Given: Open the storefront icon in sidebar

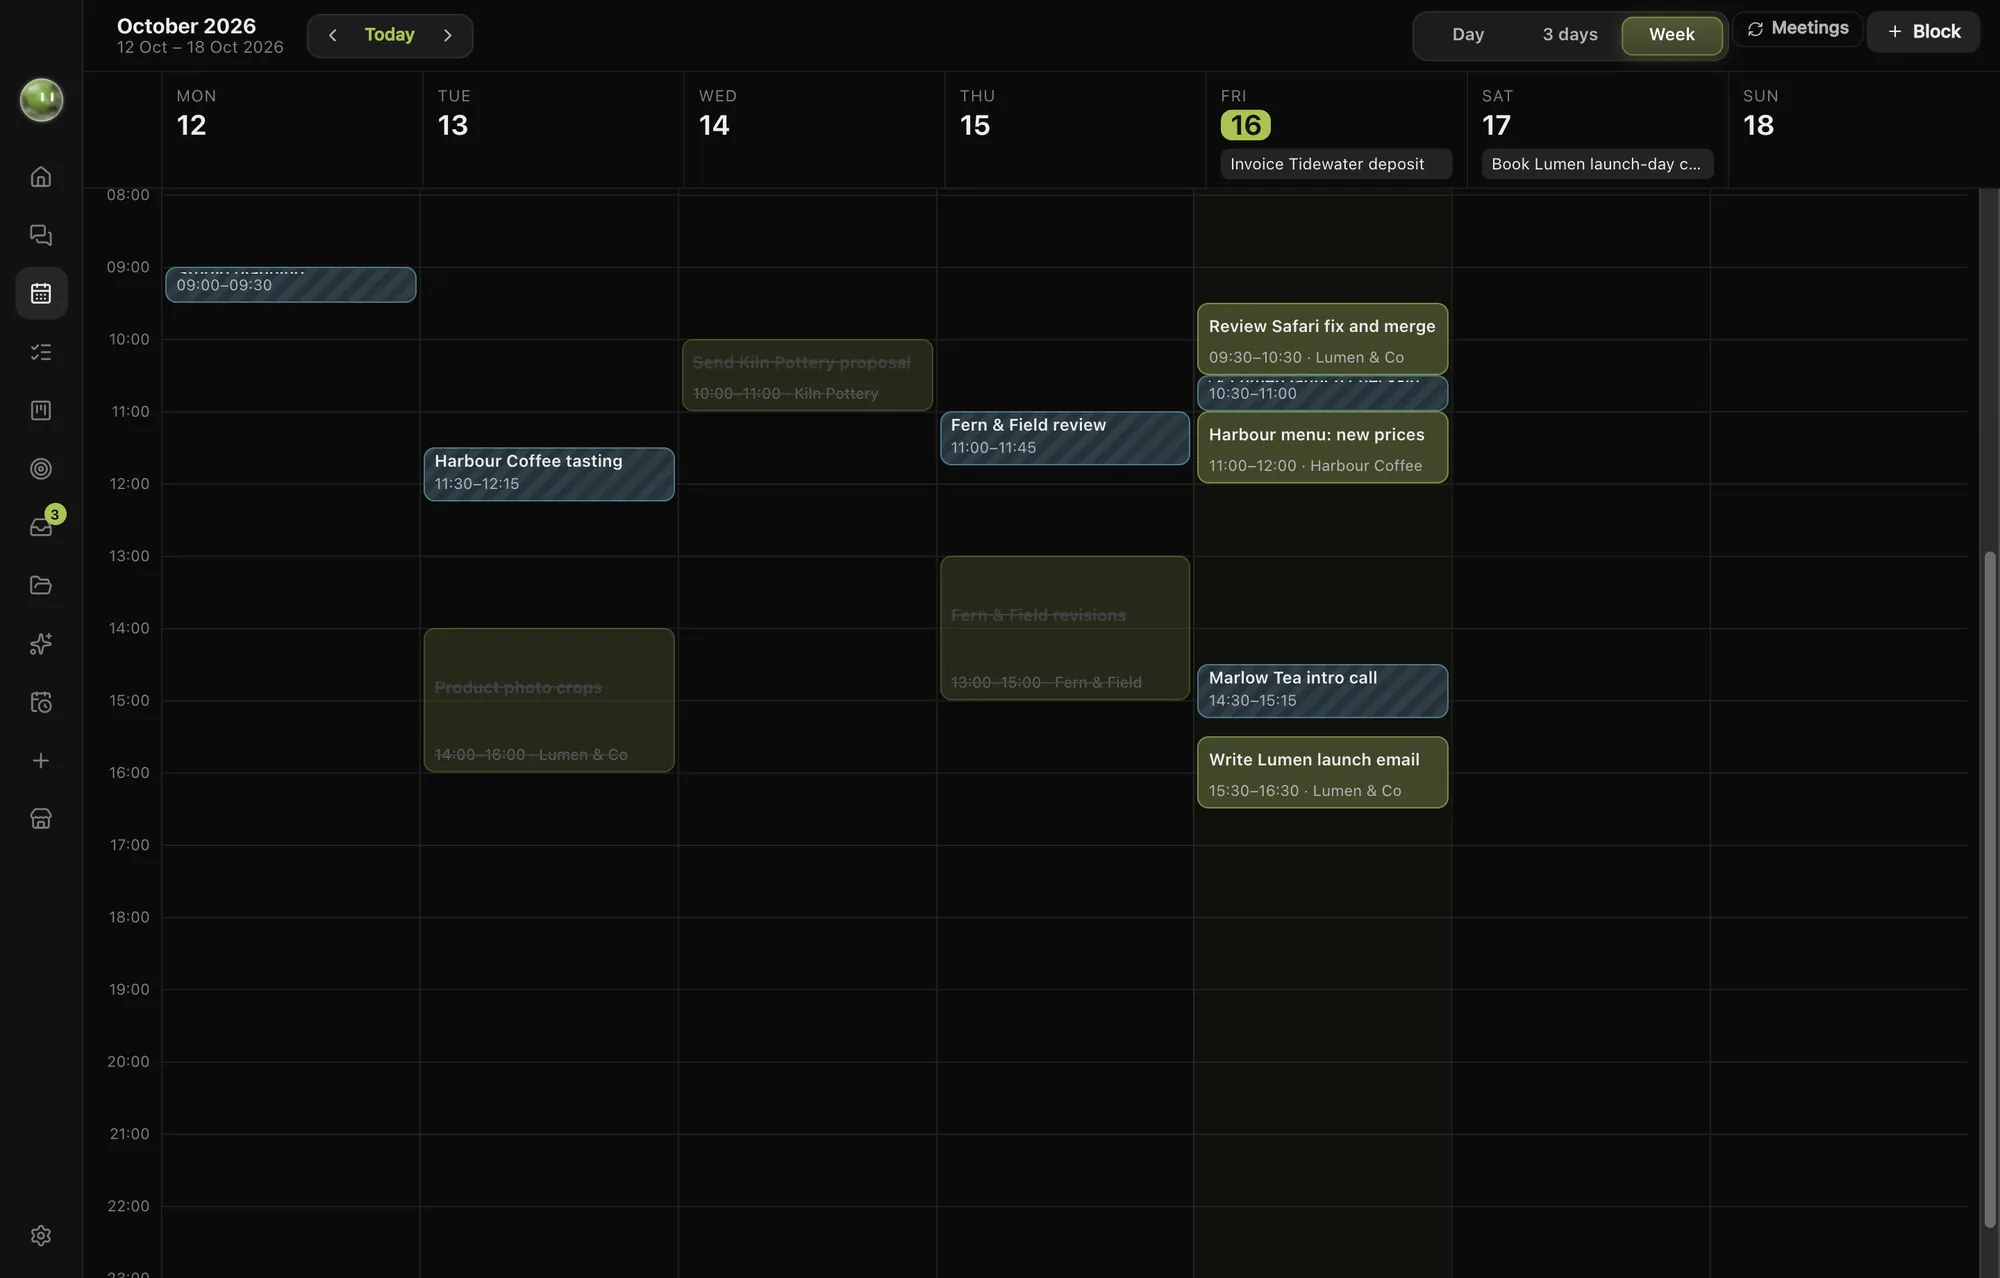Looking at the screenshot, I should (x=41, y=819).
